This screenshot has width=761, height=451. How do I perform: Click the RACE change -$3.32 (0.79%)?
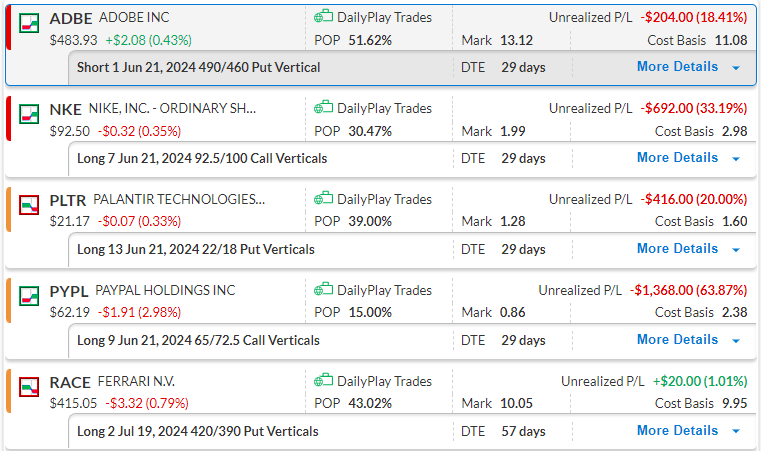coord(147,403)
